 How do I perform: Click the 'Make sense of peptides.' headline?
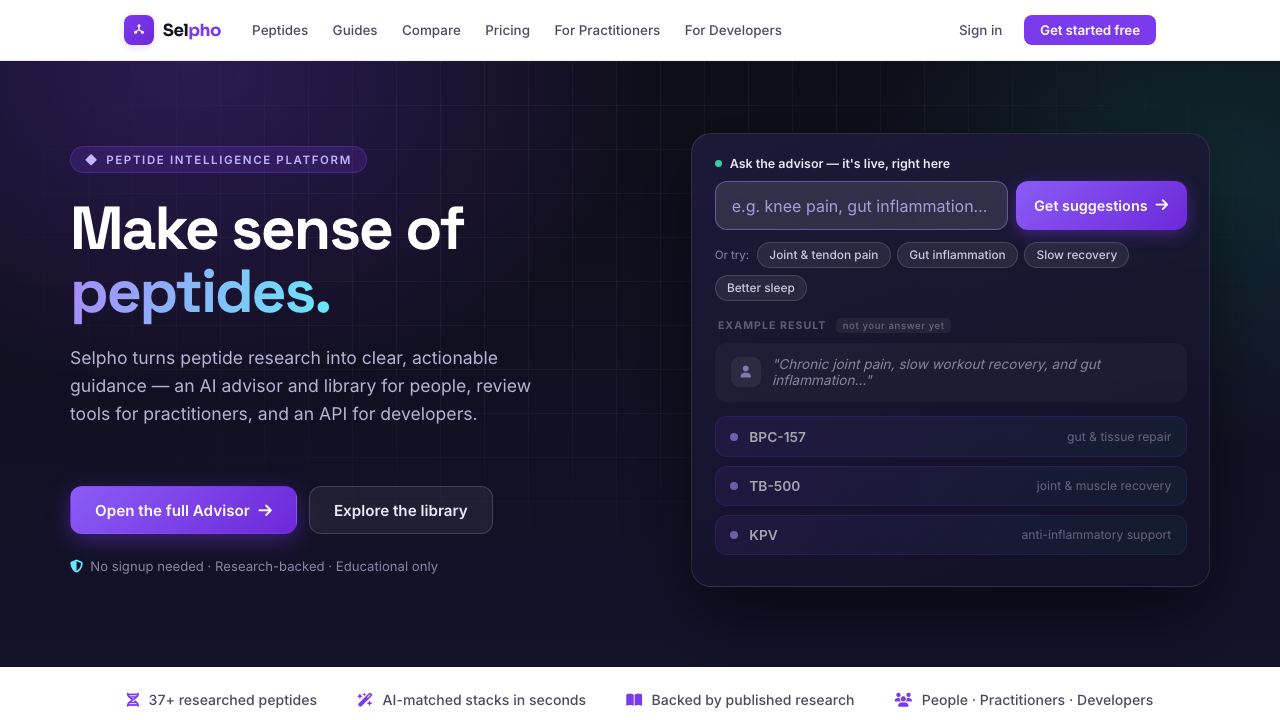click(x=268, y=260)
